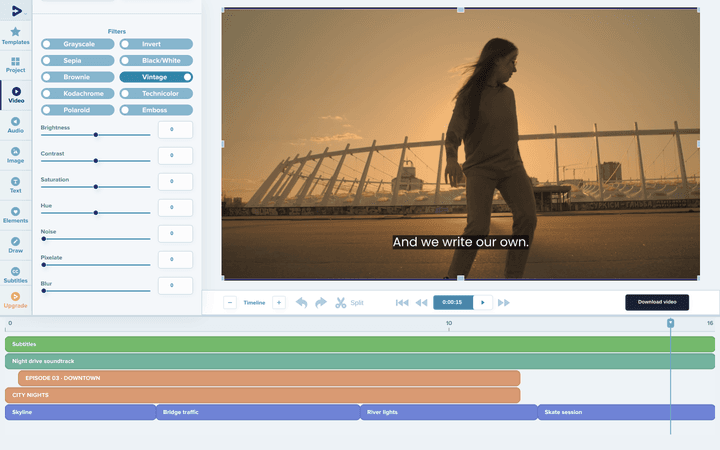This screenshot has width=720, height=450.
Task: Open the Text sidebar section
Action: (16, 185)
